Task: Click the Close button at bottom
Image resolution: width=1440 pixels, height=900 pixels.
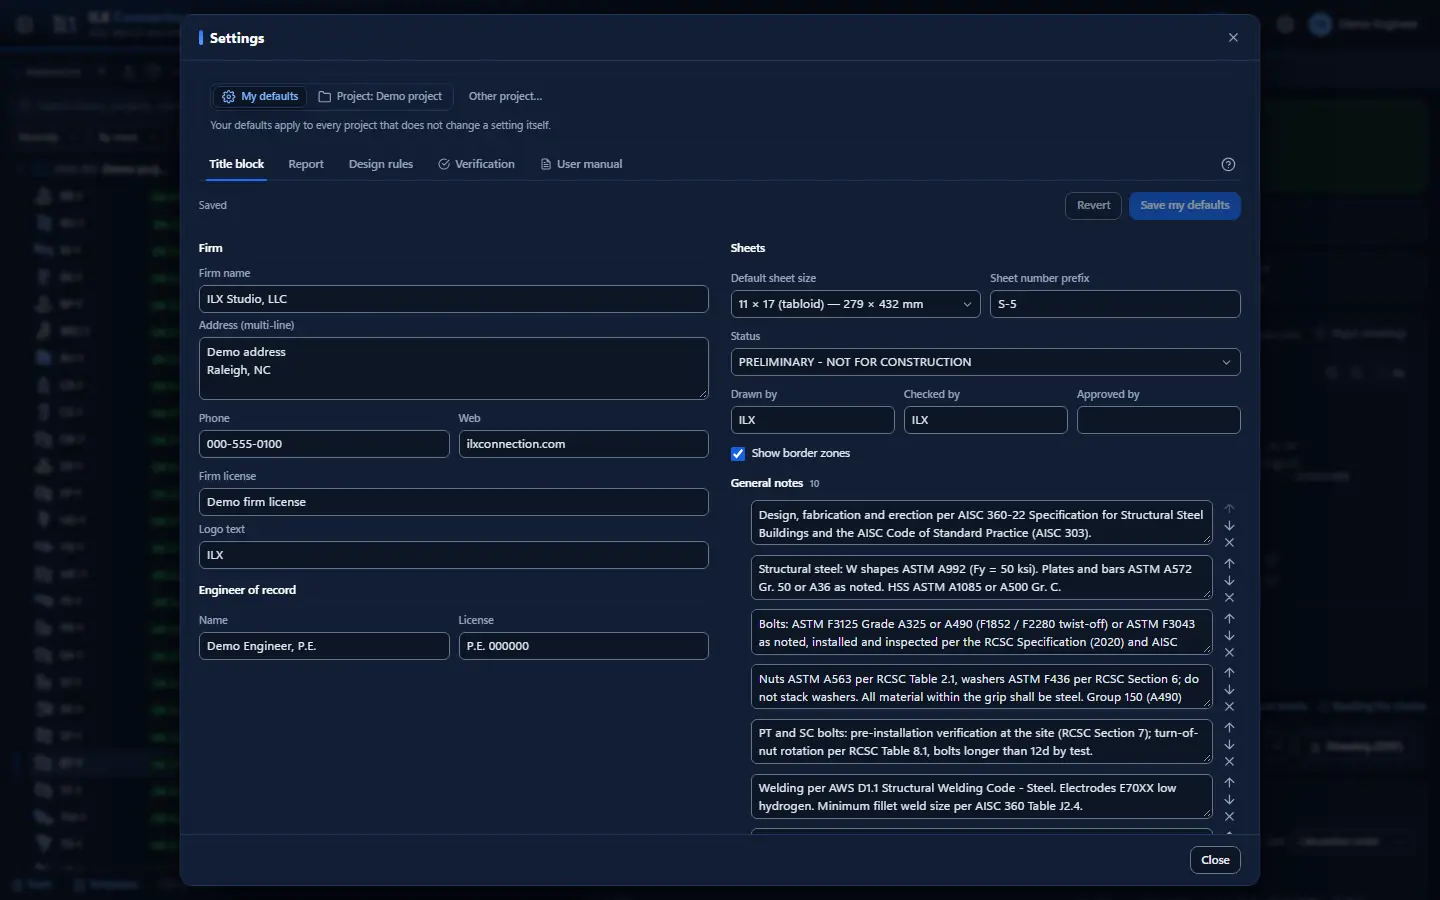Action: (x=1215, y=860)
